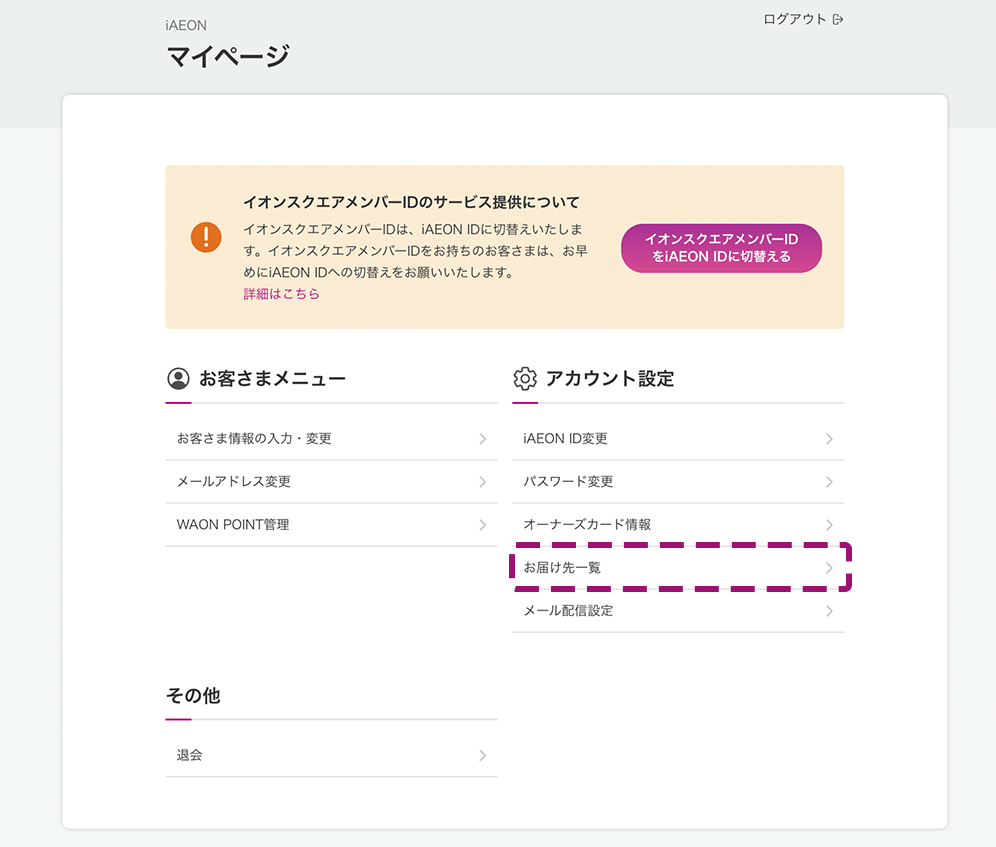
Task: Open オーナーズカード情報
Action: click(x=678, y=525)
